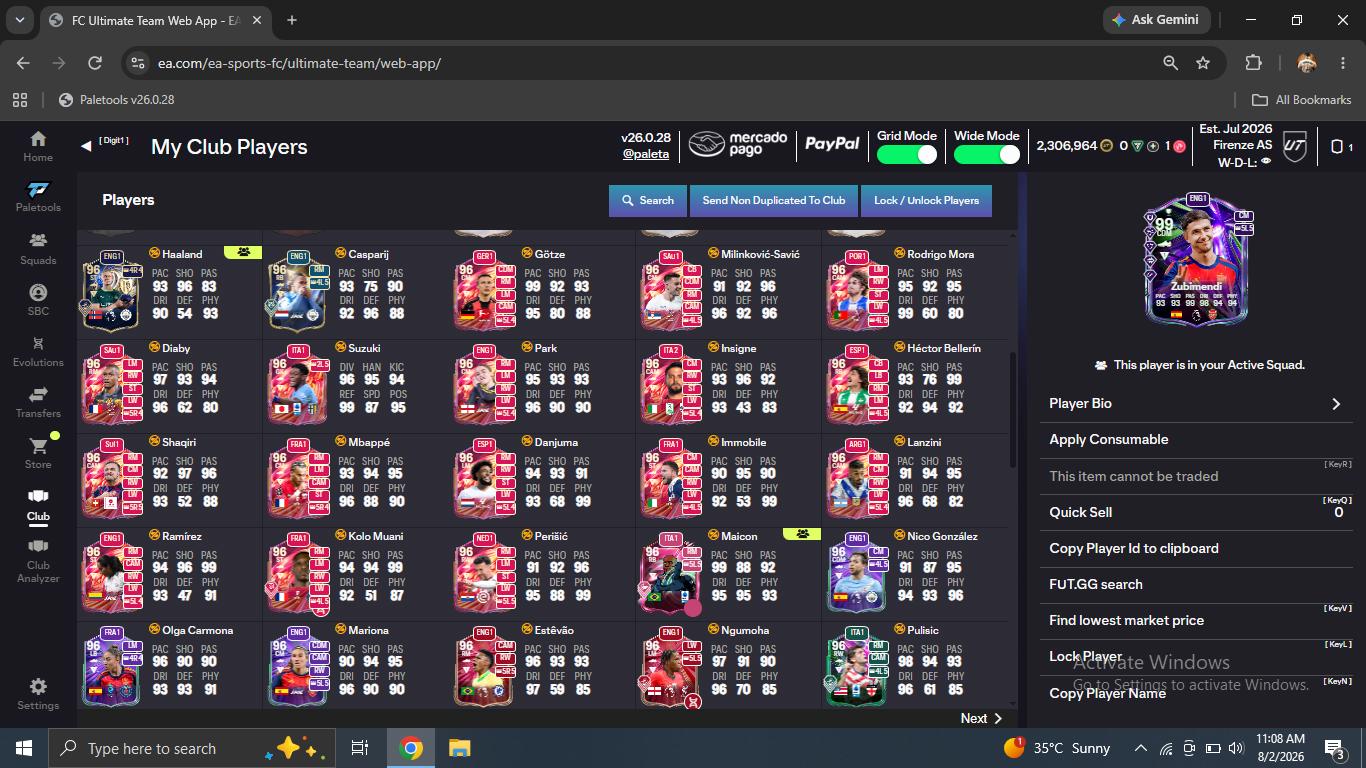Open the Chrome apps grid icon
This screenshot has width=1366, height=768.
coord(20,100)
